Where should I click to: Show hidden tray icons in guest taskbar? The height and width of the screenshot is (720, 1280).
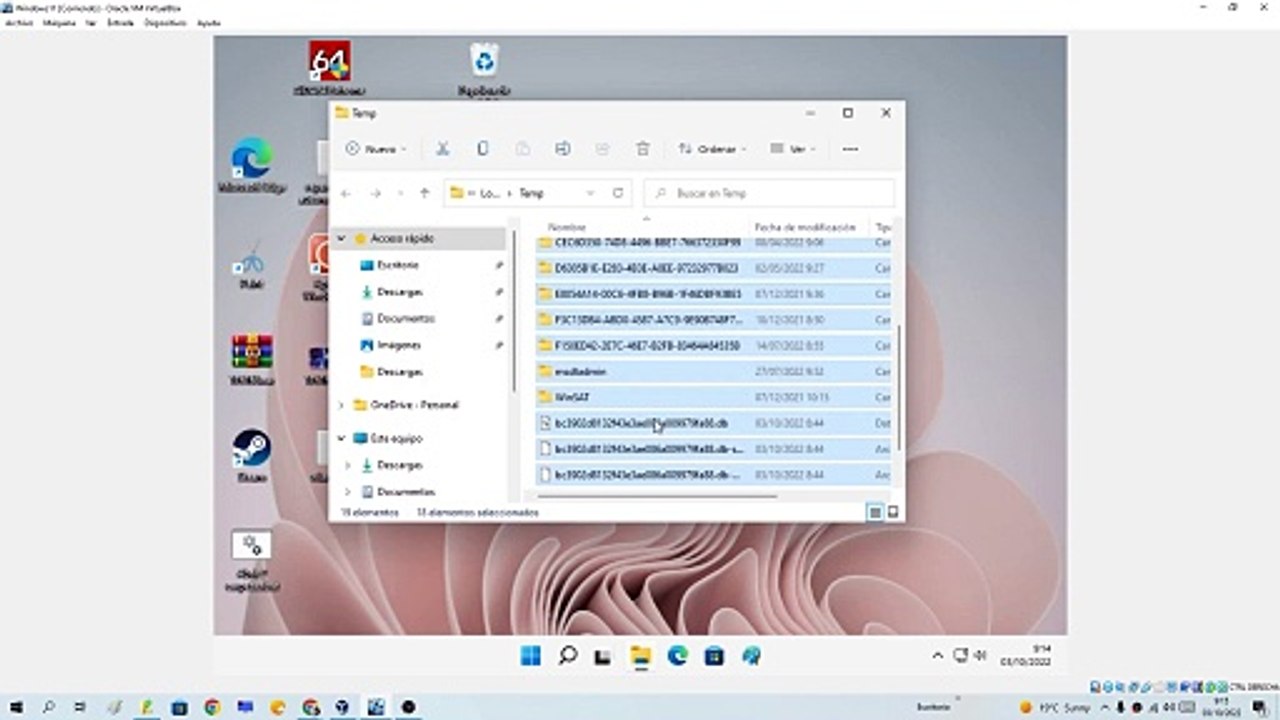(x=937, y=656)
